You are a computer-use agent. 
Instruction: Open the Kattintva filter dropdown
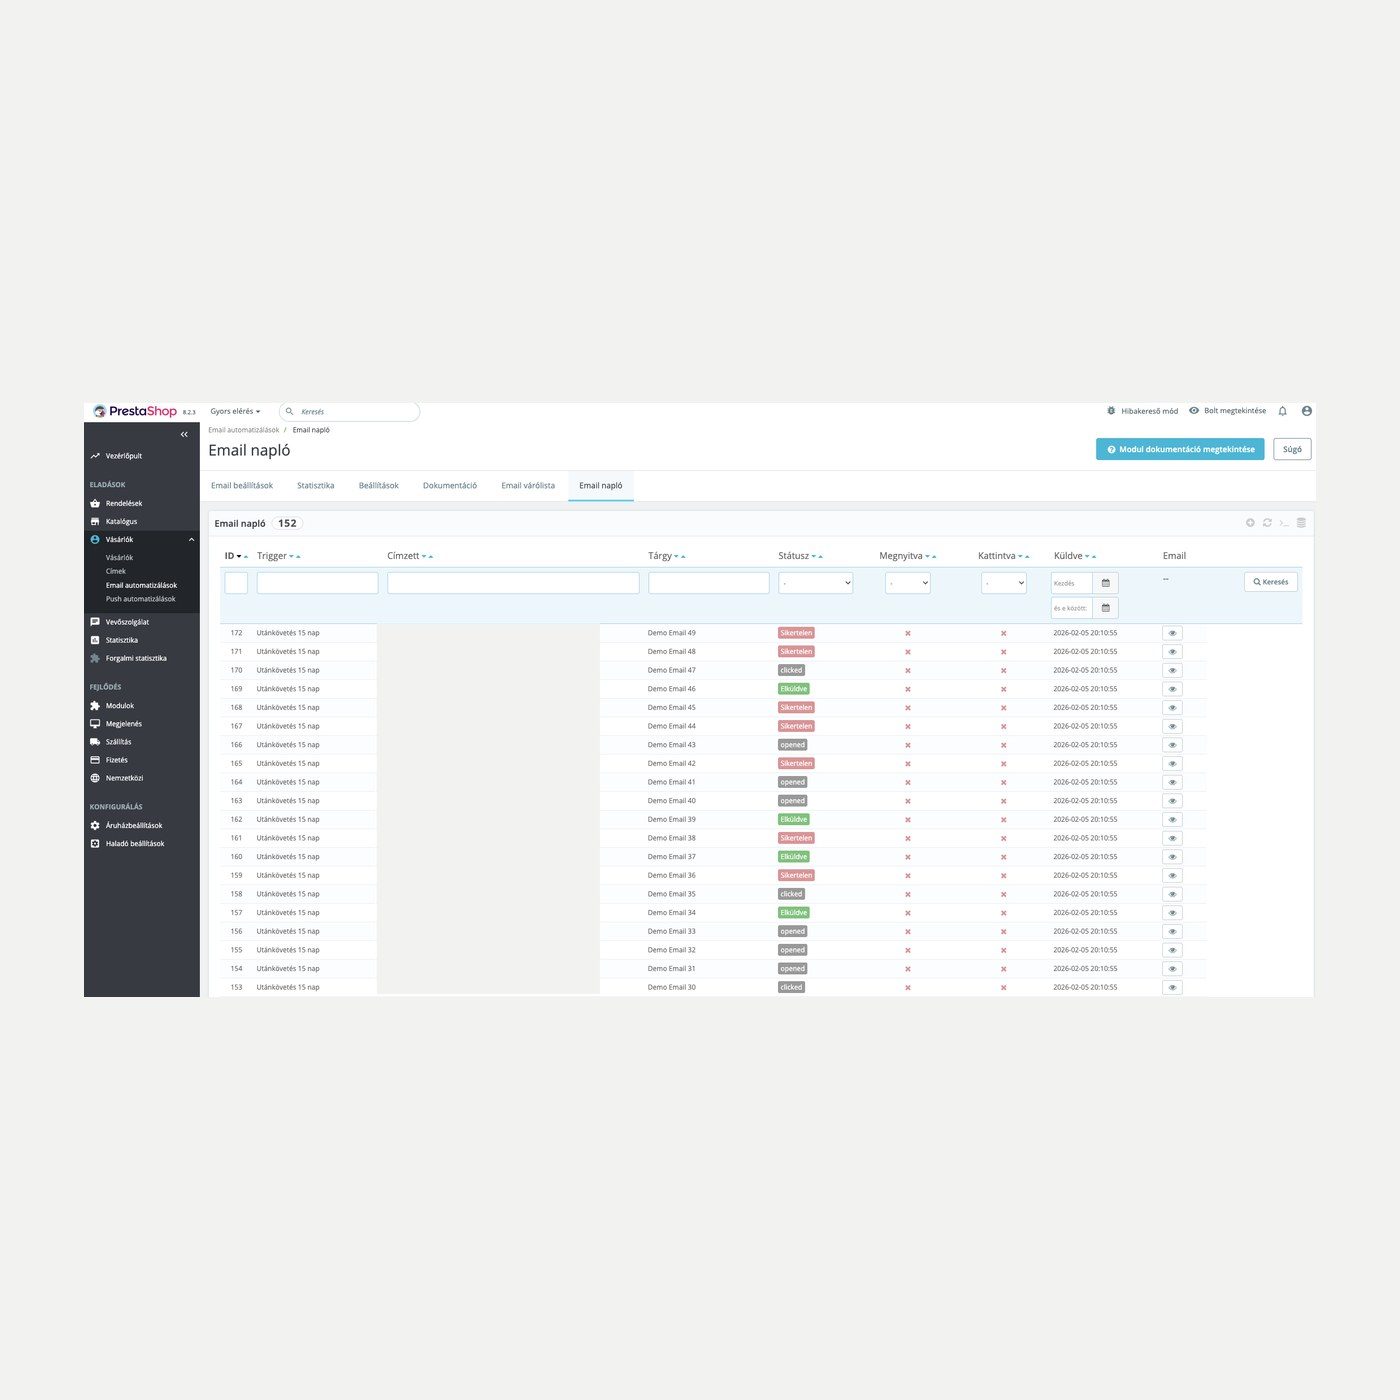[x=1004, y=583]
